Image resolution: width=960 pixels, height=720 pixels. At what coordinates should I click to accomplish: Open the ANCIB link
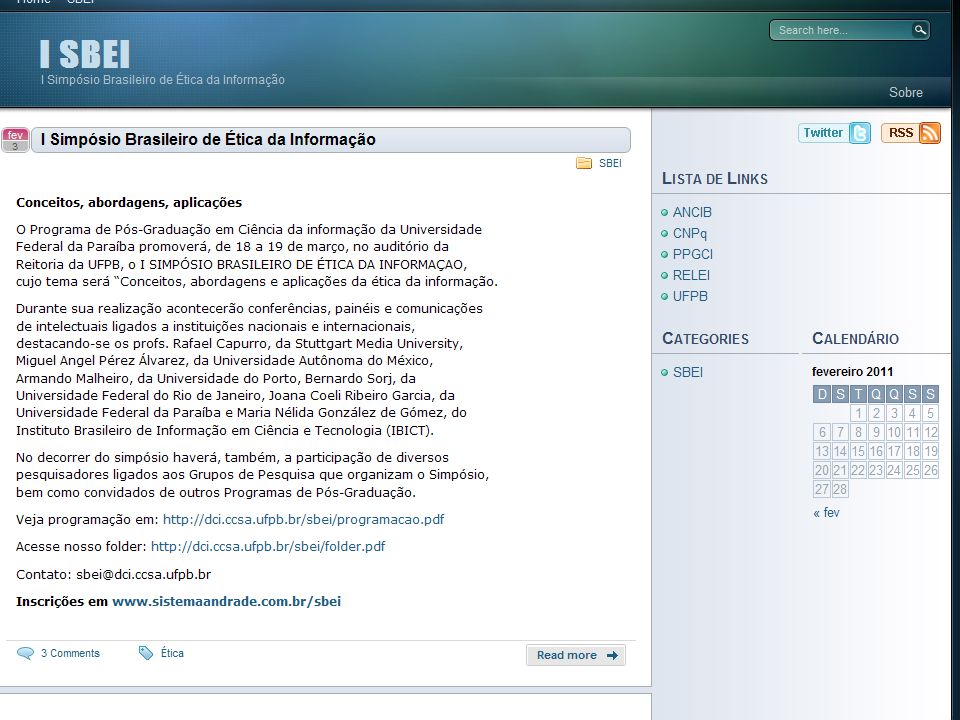692,212
